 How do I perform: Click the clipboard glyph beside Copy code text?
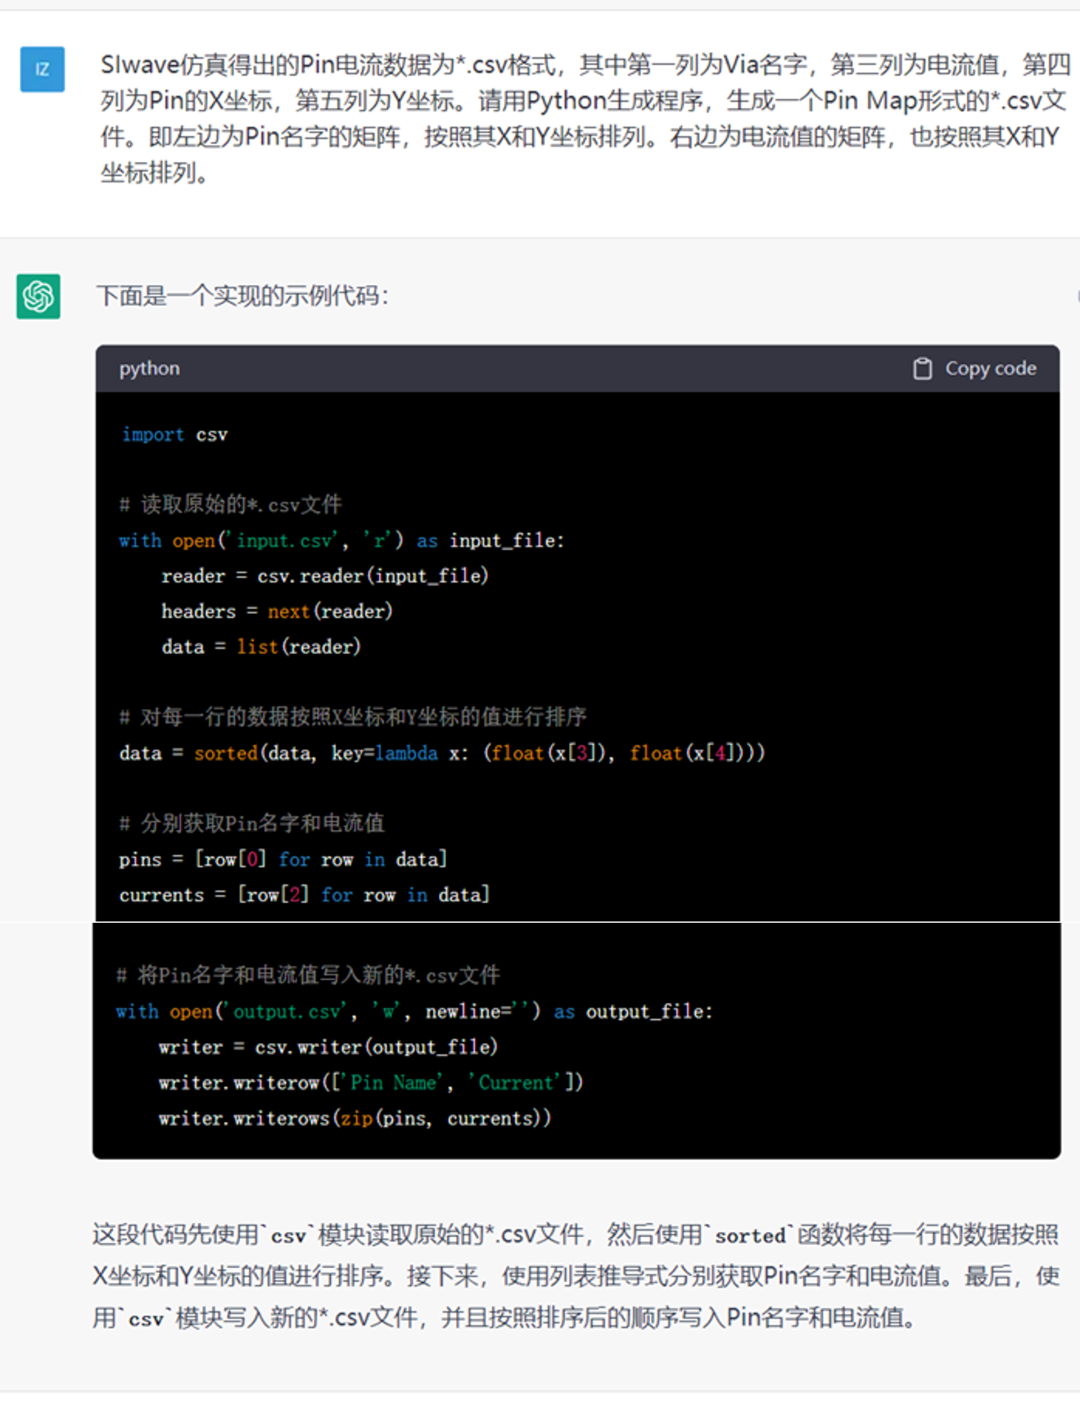pyautogui.click(x=922, y=368)
